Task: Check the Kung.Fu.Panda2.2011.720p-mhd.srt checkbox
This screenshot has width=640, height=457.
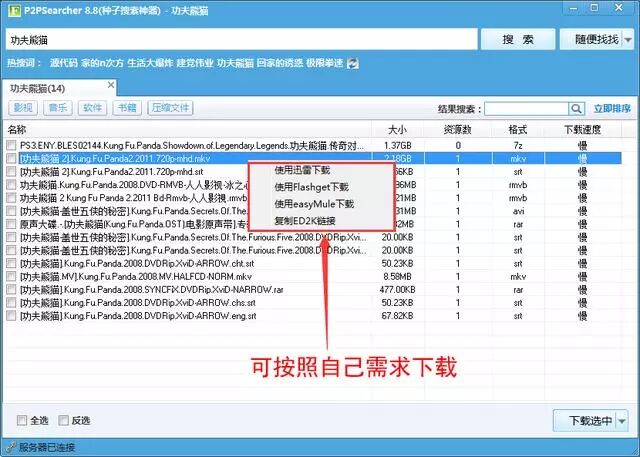Action: pos(11,171)
